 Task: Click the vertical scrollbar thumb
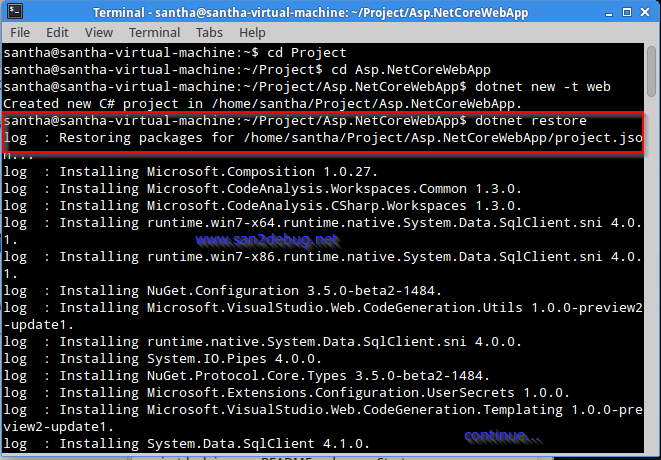[x=652, y=71]
